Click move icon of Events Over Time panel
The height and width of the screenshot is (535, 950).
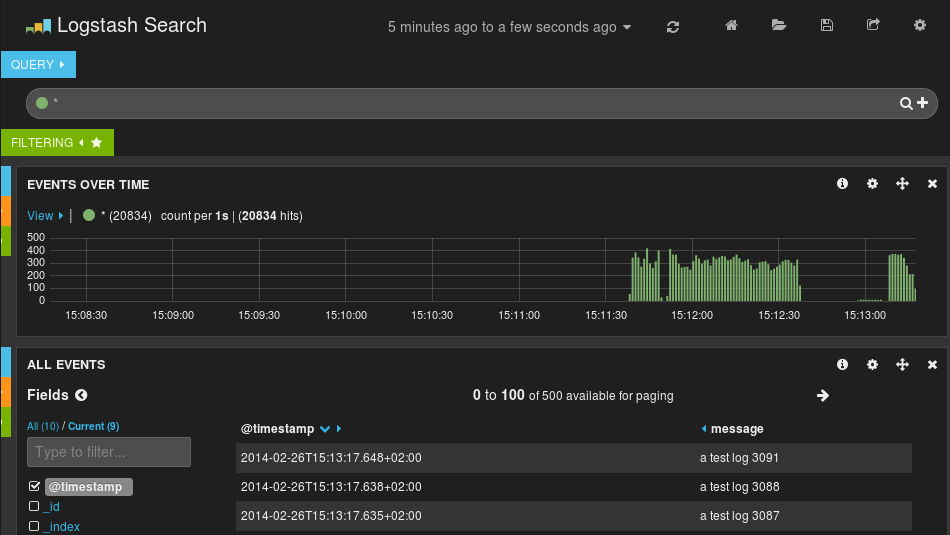[902, 184]
